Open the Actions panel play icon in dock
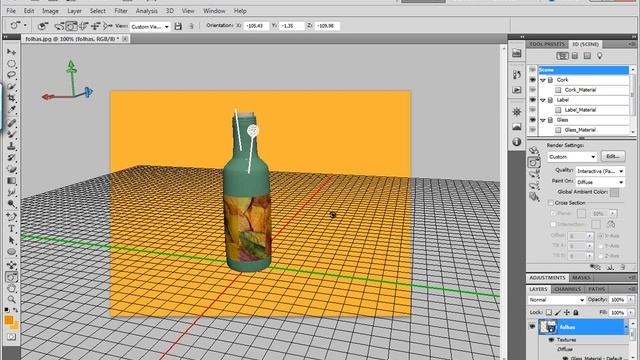Image resolution: width=640 pixels, height=360 pixels. 517,90
